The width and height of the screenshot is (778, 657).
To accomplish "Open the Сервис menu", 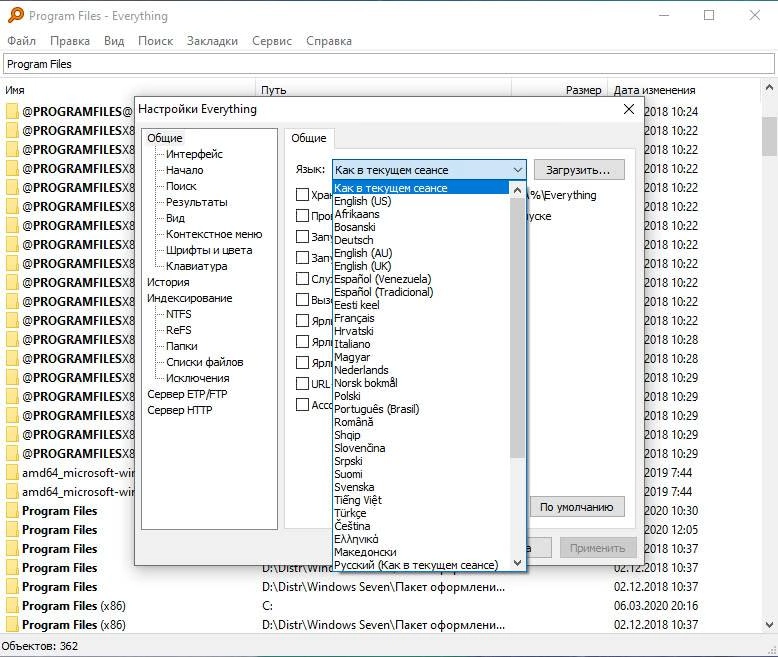I will click(x=272, y=41).
